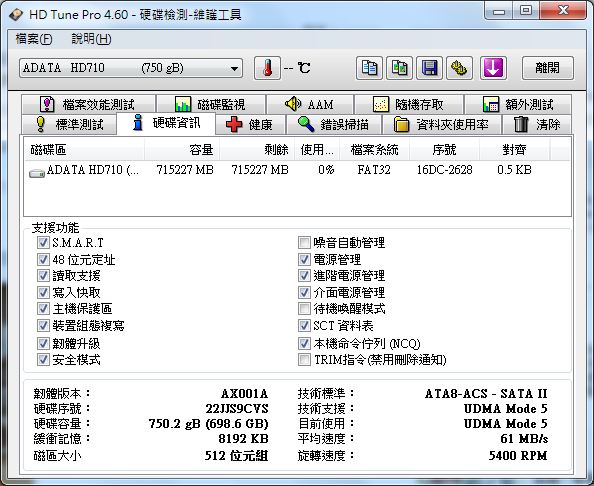Toggle the SCT 資料表 checkbox

pos(304,325)
